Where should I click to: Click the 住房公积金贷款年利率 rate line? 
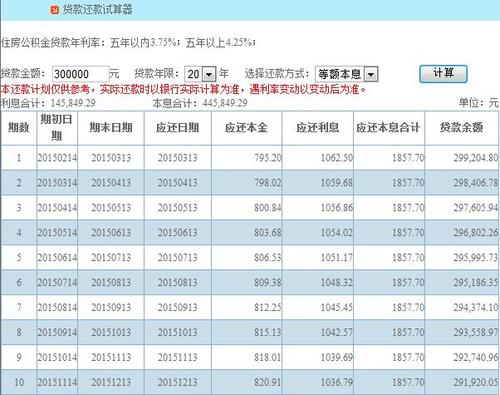[x=128, y=43]
